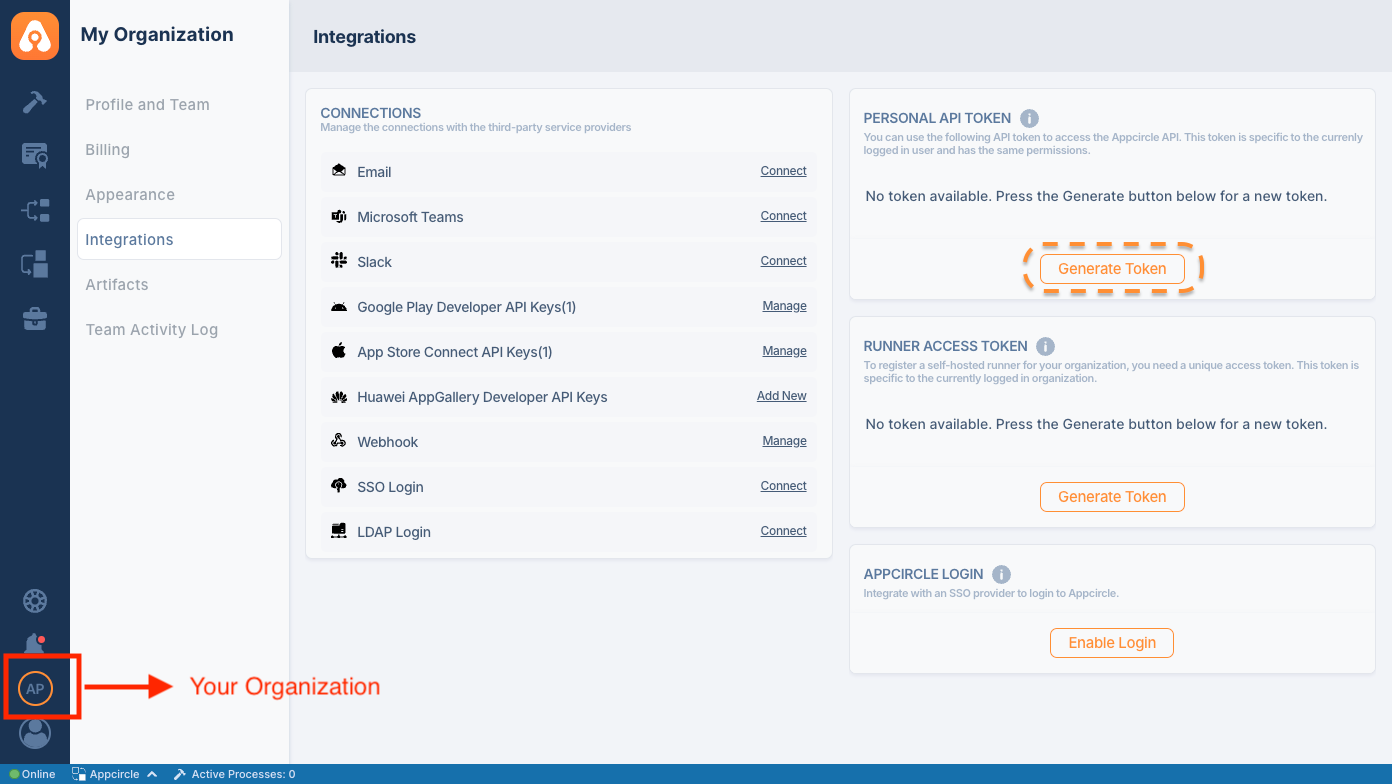Image resolution: width=1392 pixels, height=784 pixels.
Task: Open the Build module hammer icon
Action: tap(35, 102)
